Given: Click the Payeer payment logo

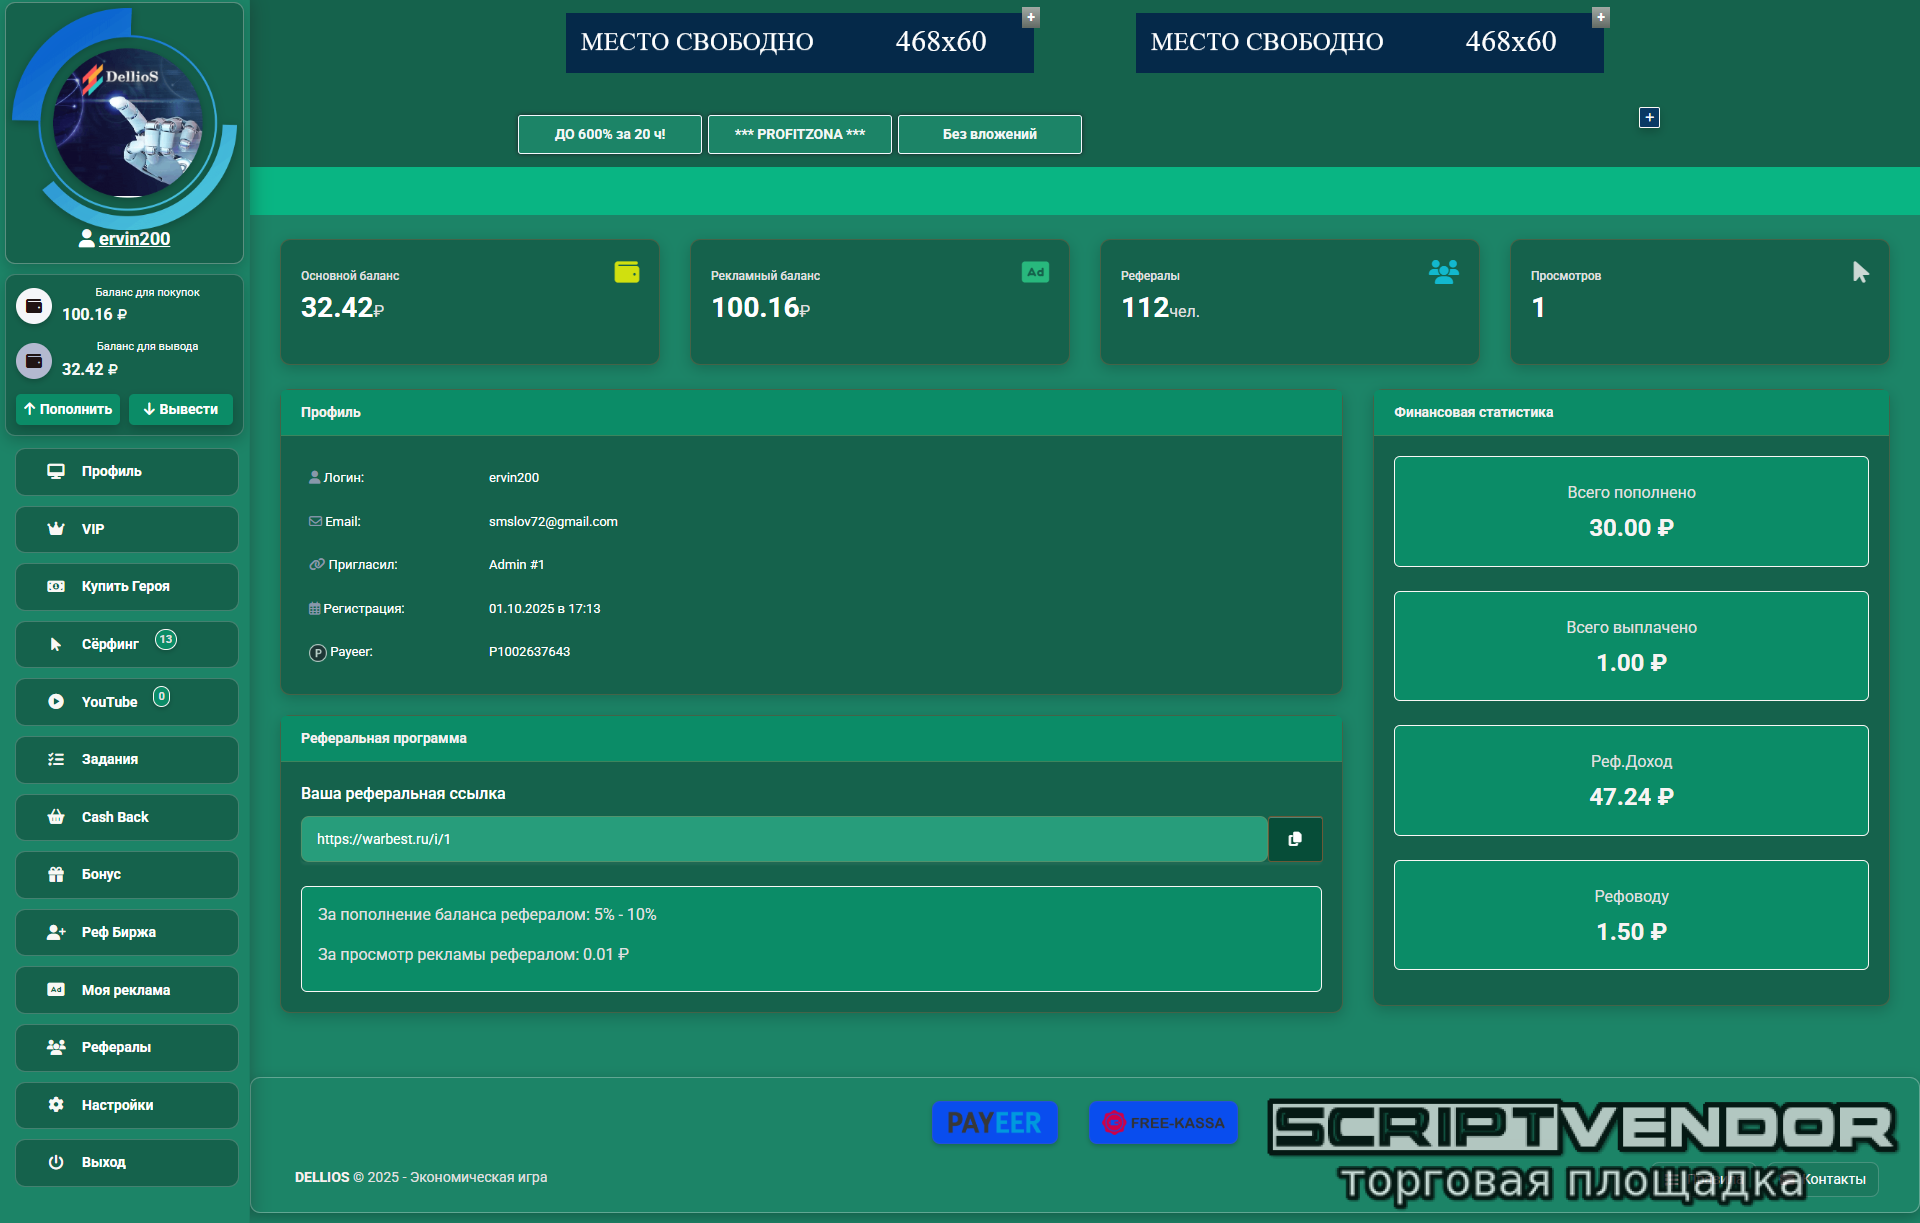Looking at the screenshot, I should point(994,1123).
